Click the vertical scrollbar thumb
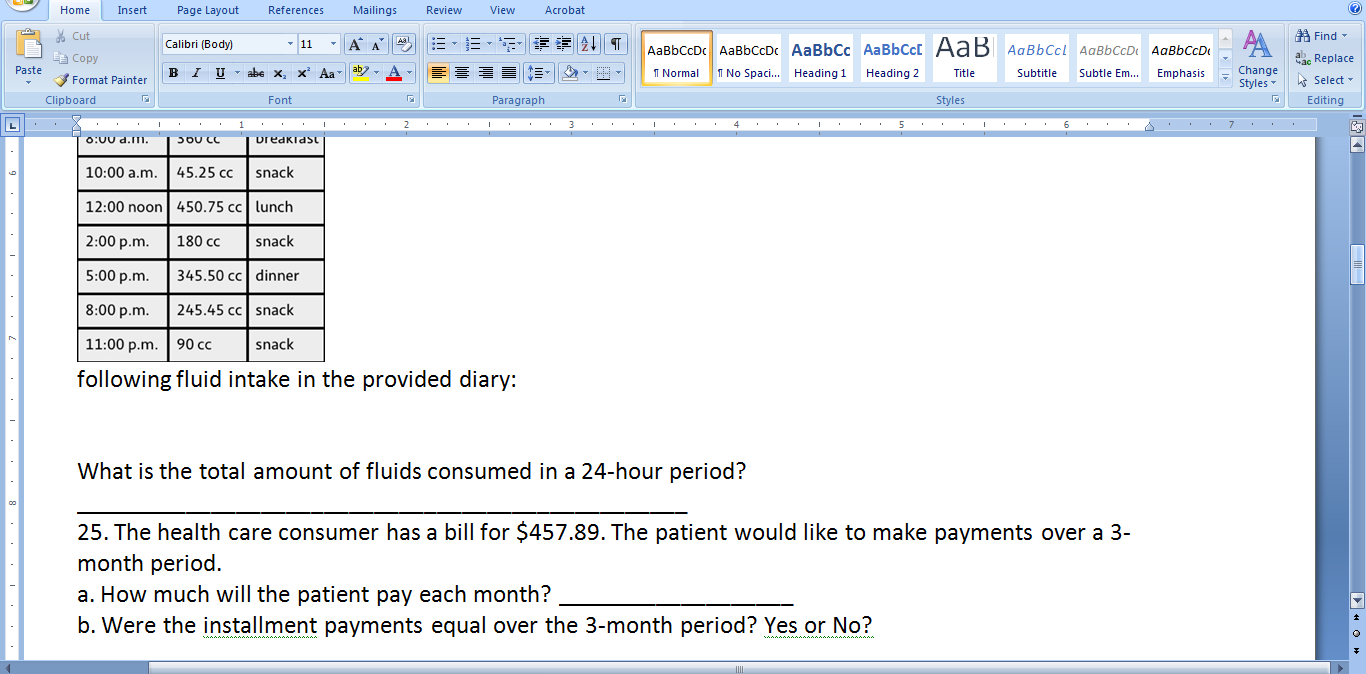Screen dimensions: 1366x674 pos(1357,265)
